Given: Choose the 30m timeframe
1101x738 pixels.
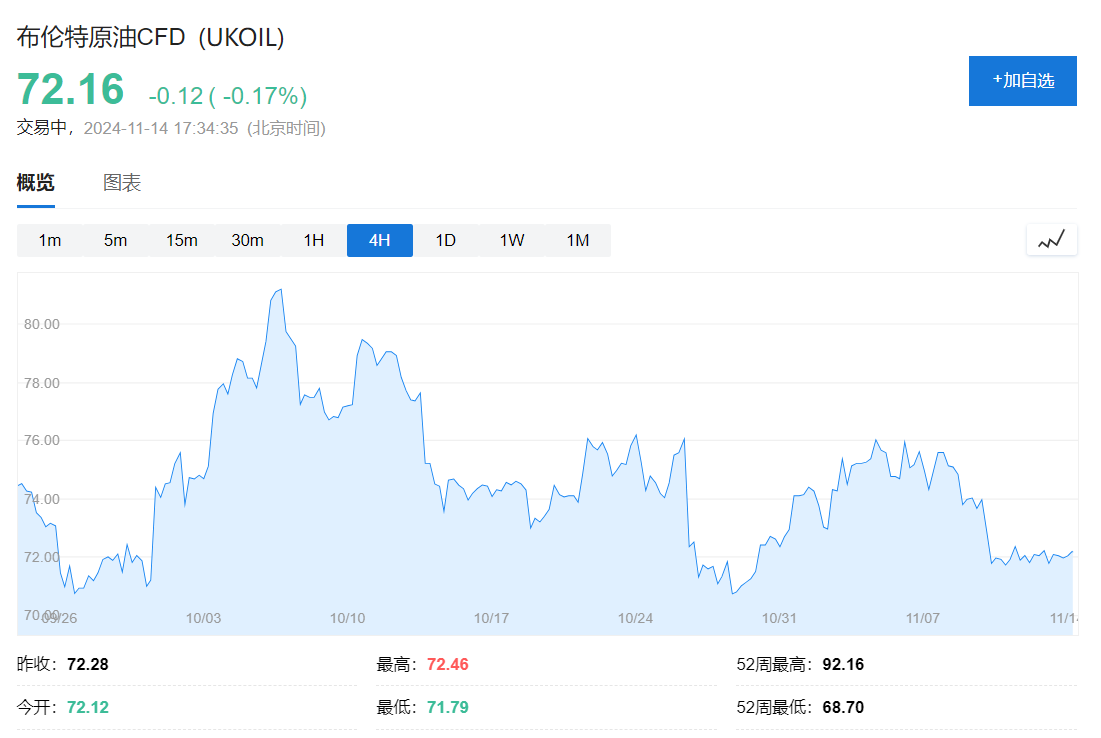Looking at the screenshot, I should tap(248, 240).
